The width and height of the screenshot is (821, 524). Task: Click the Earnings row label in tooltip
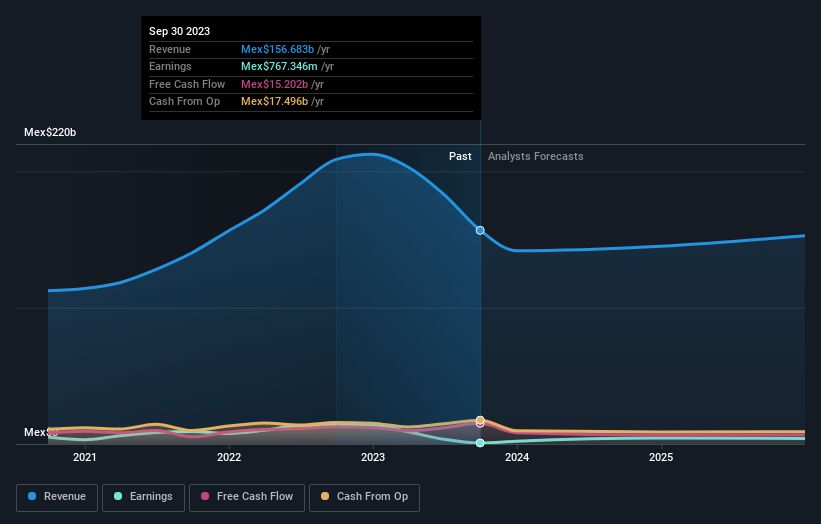170,66
